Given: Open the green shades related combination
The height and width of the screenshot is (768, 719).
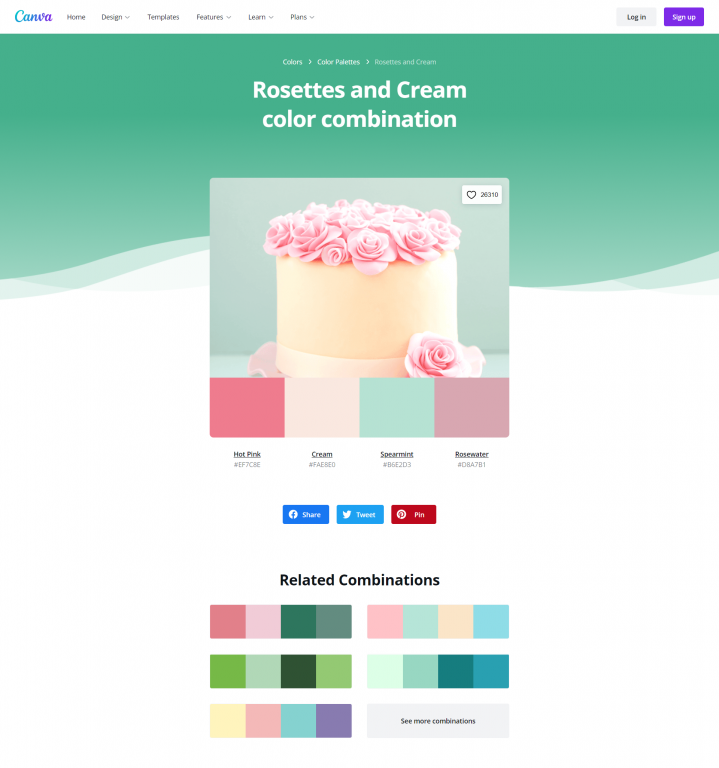Looking at the screenshot, I should pos(281,671).
